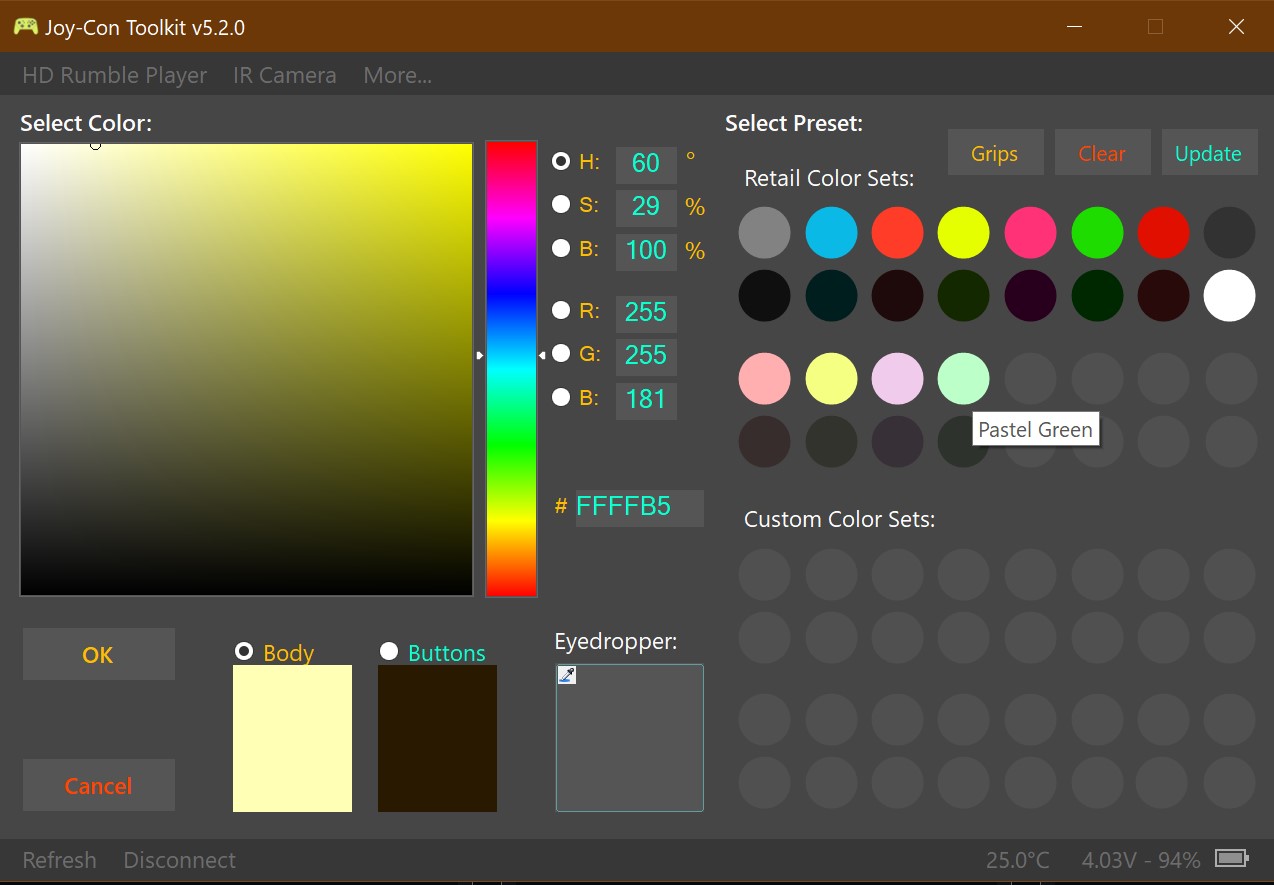Click the battery icon in status bar
Viewport: 1274px width, 885px height.
pyautogui.click(x=1231, y=859)
